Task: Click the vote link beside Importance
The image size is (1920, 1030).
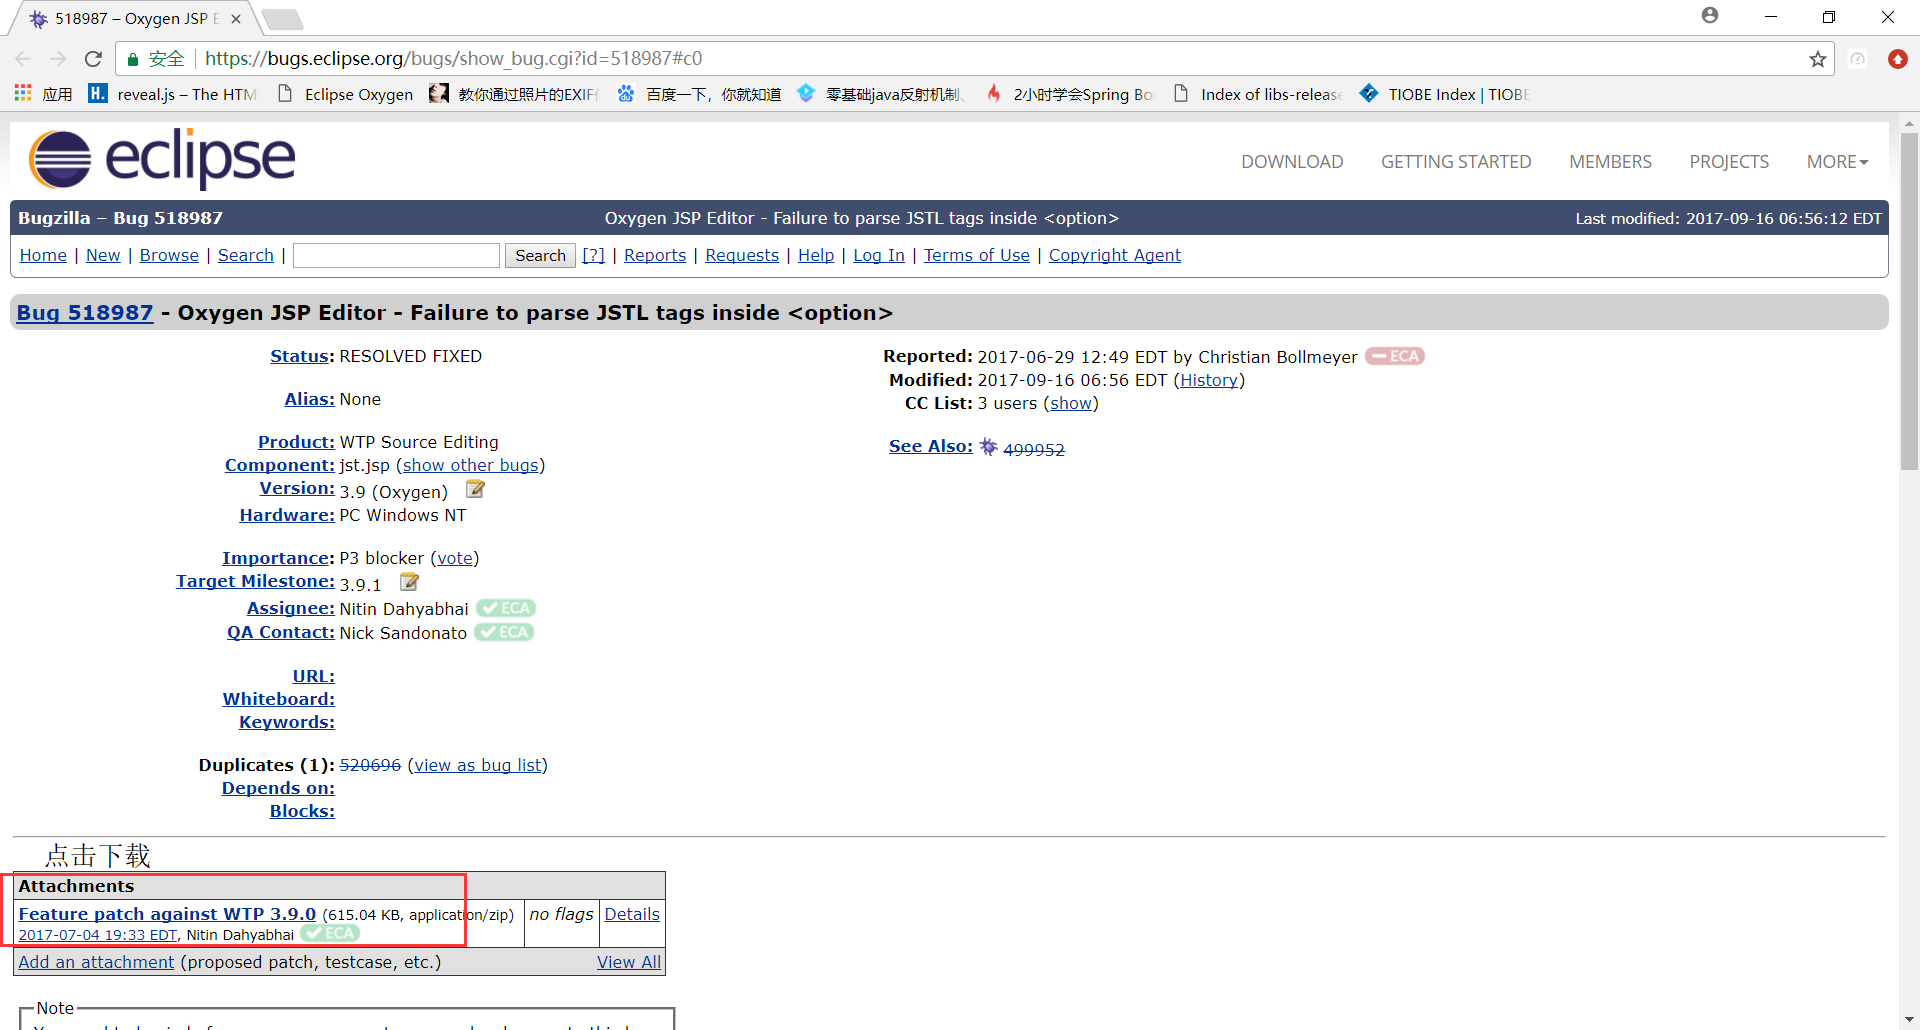Action: (455, 558)
